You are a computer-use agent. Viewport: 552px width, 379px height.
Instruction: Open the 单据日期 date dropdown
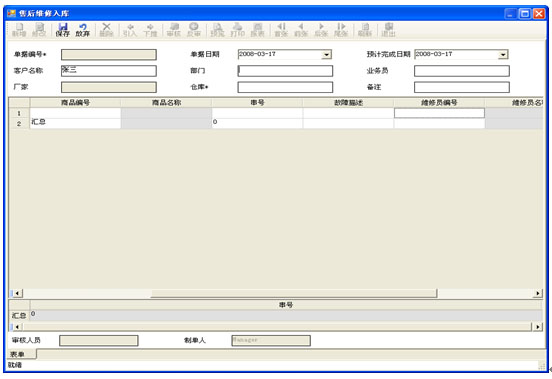click(326, 55)
